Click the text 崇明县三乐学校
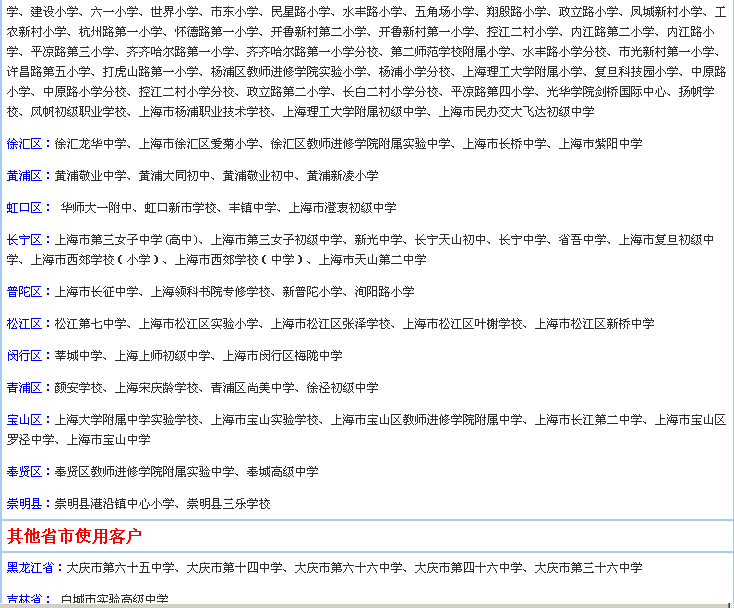The image size is (734, 608). point(229,504)
